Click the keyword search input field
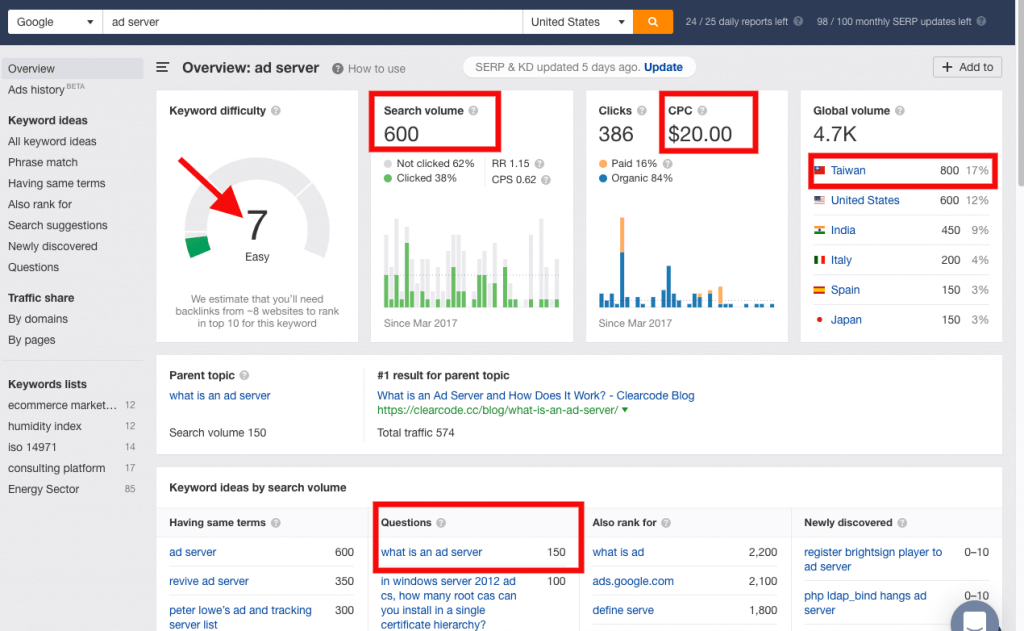This screenshot has height=631, width=1024. coord(312,22)
